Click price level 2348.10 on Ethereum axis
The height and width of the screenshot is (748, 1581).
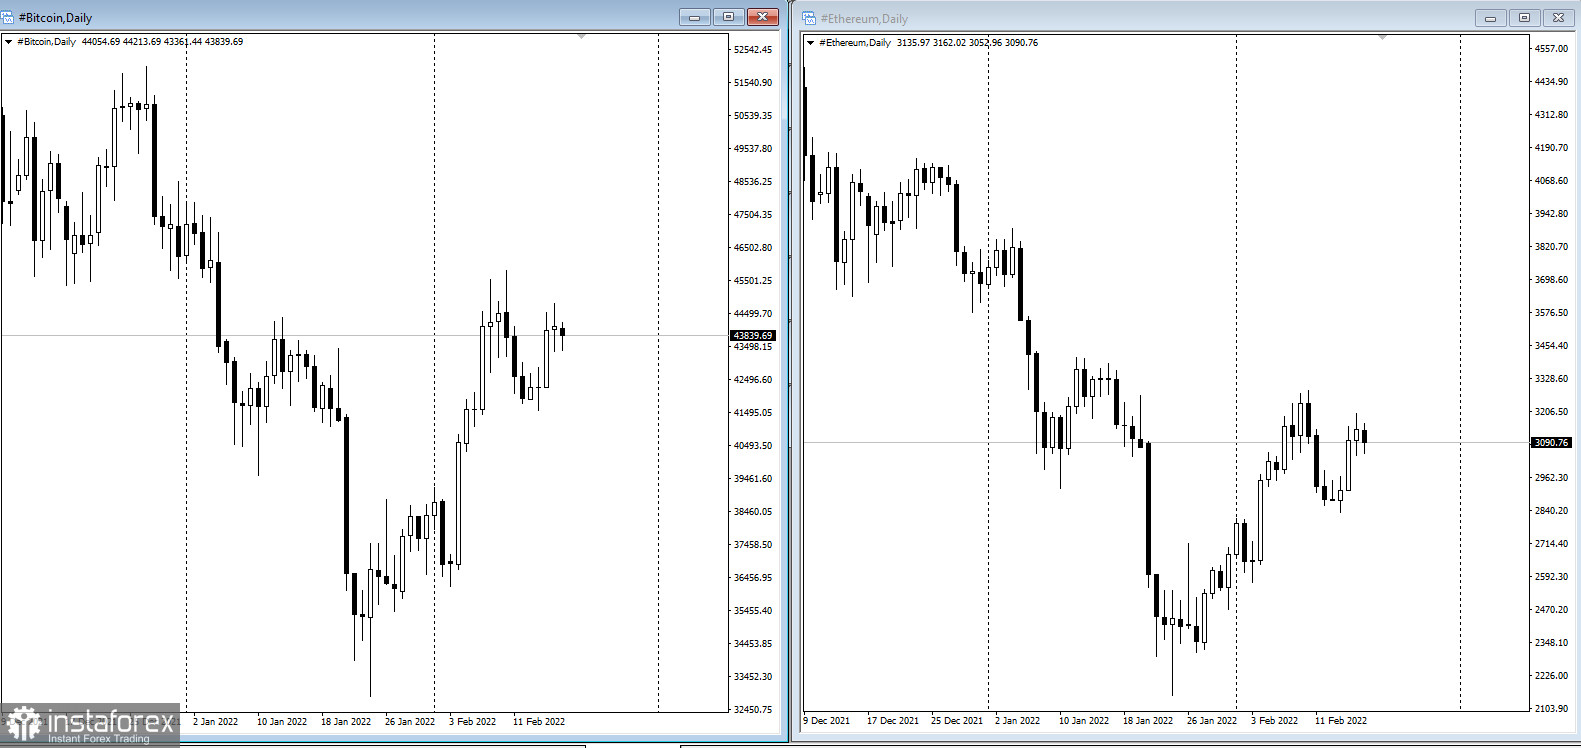tap(1551, 643)
